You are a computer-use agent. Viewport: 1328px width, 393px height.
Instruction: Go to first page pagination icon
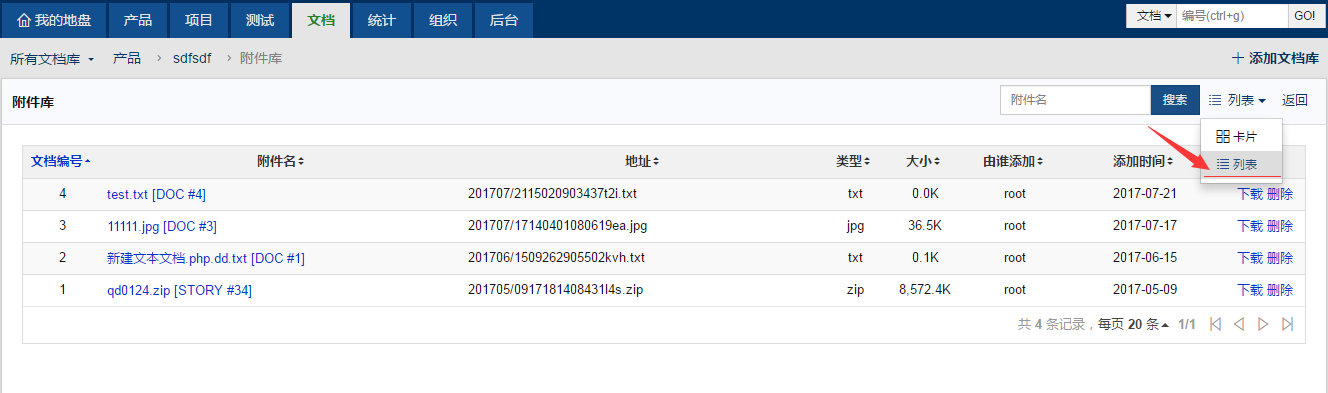point(1215,324)
